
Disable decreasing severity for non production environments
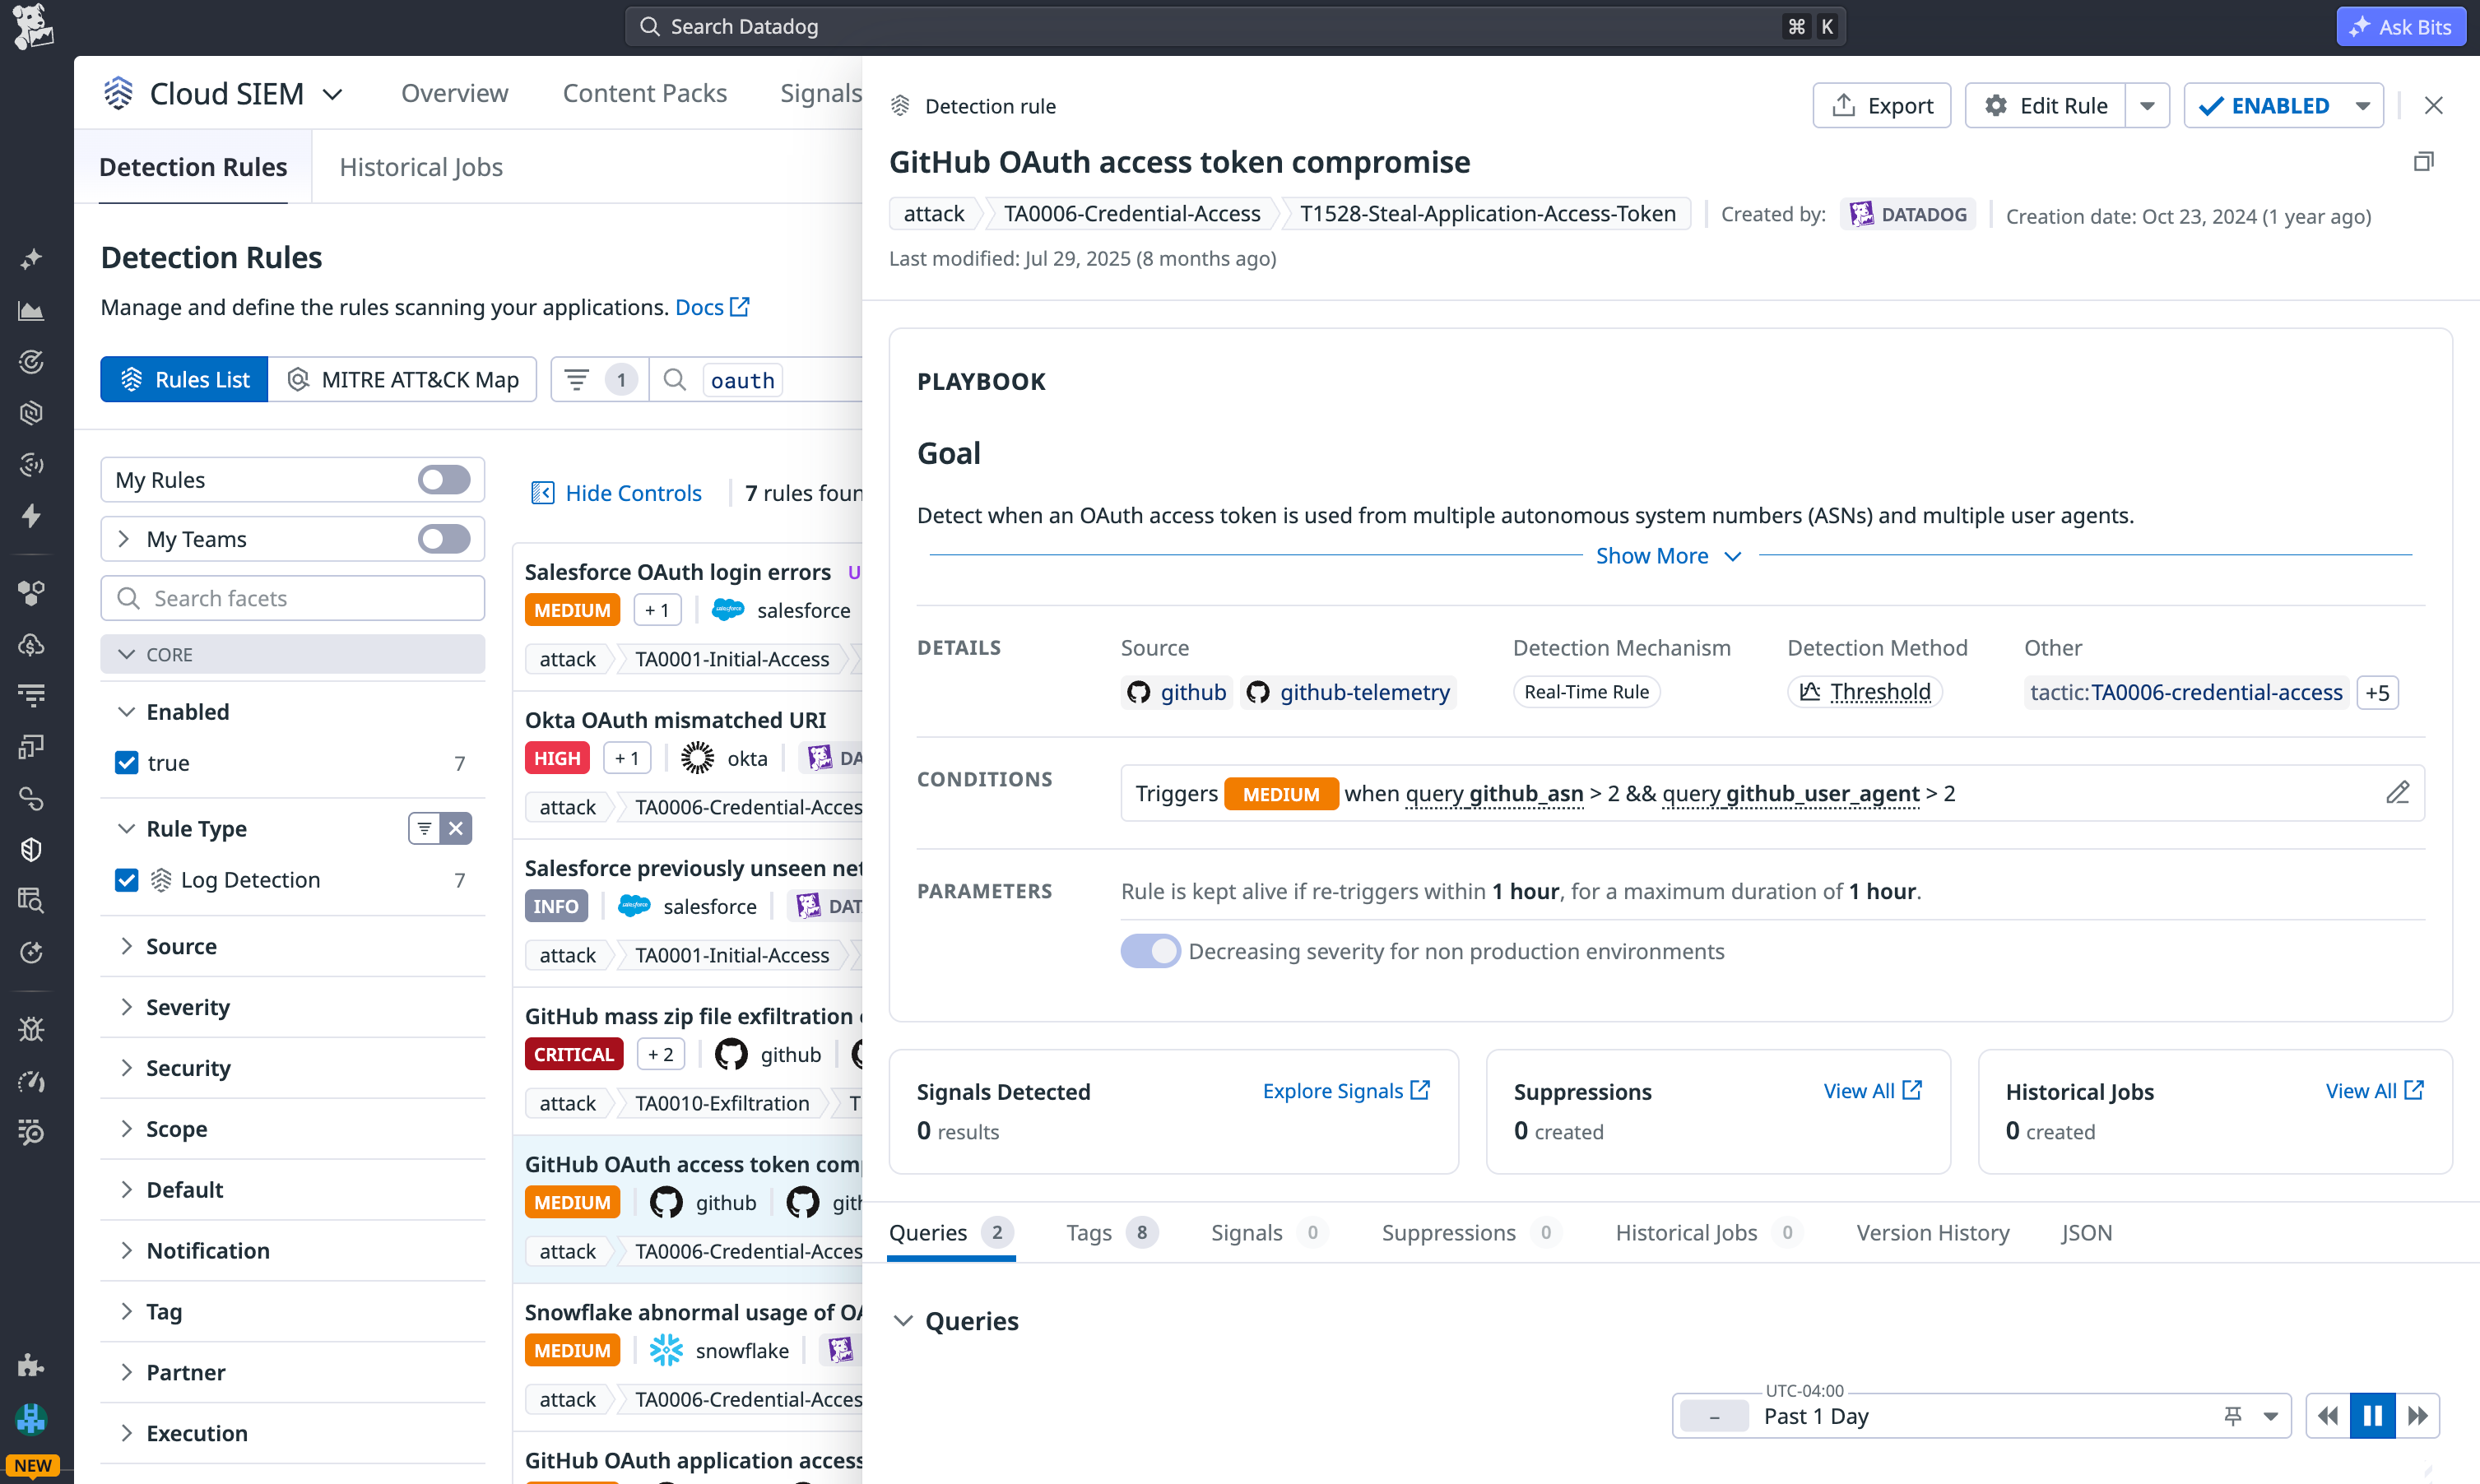click(1150, 951)
